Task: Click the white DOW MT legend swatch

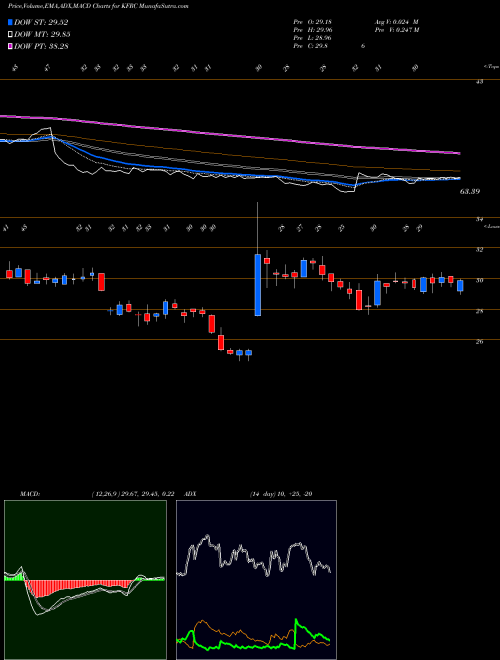Action: pyautogui.click(x=10, y=35)
